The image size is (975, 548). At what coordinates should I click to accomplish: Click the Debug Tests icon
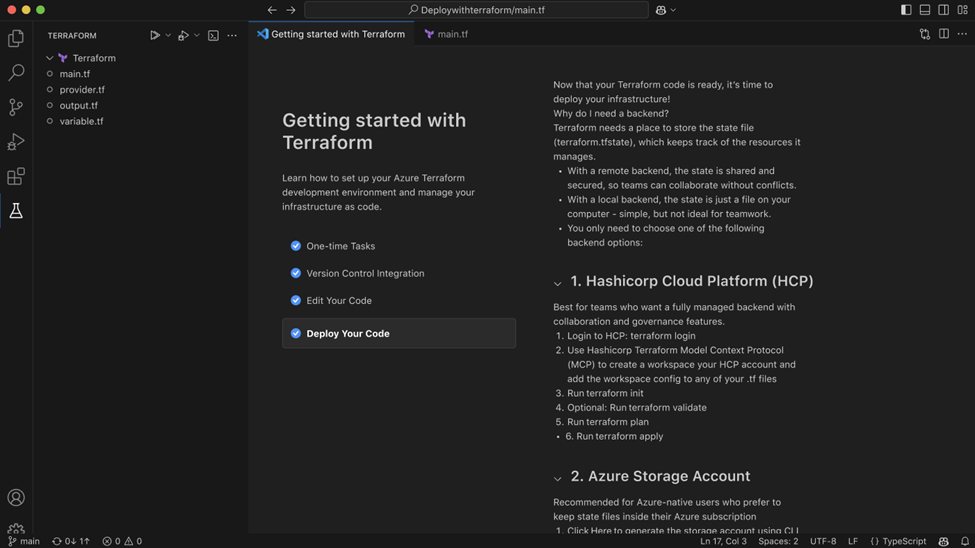click(x=183, y=35)
